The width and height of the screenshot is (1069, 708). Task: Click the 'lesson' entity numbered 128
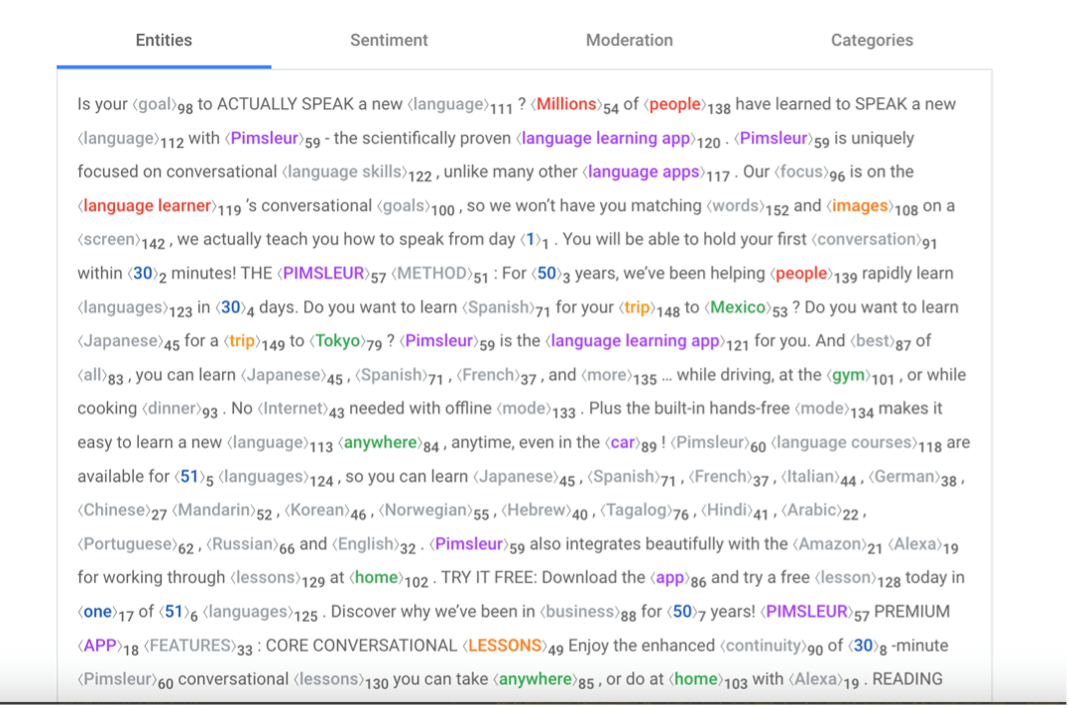[845, 578]
